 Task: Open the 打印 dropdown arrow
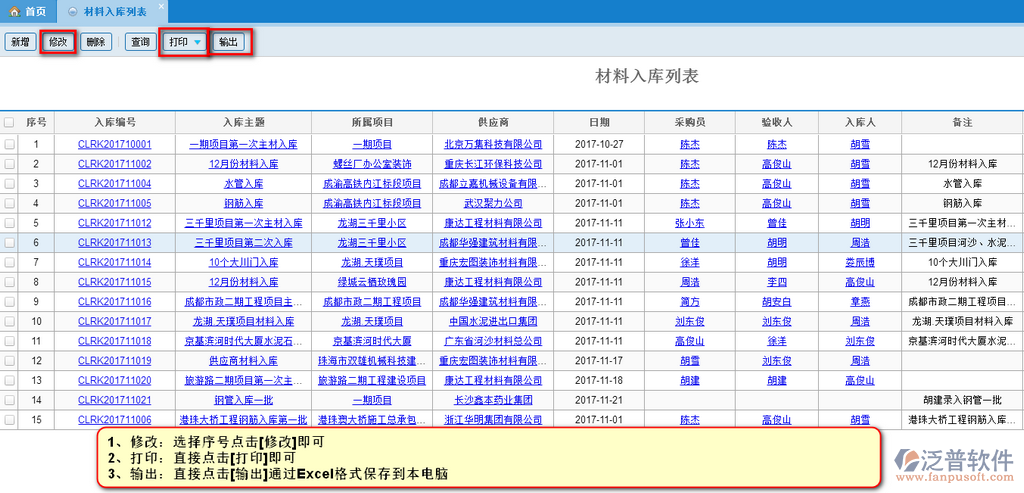pyautogui.click(x=198, y=42)
